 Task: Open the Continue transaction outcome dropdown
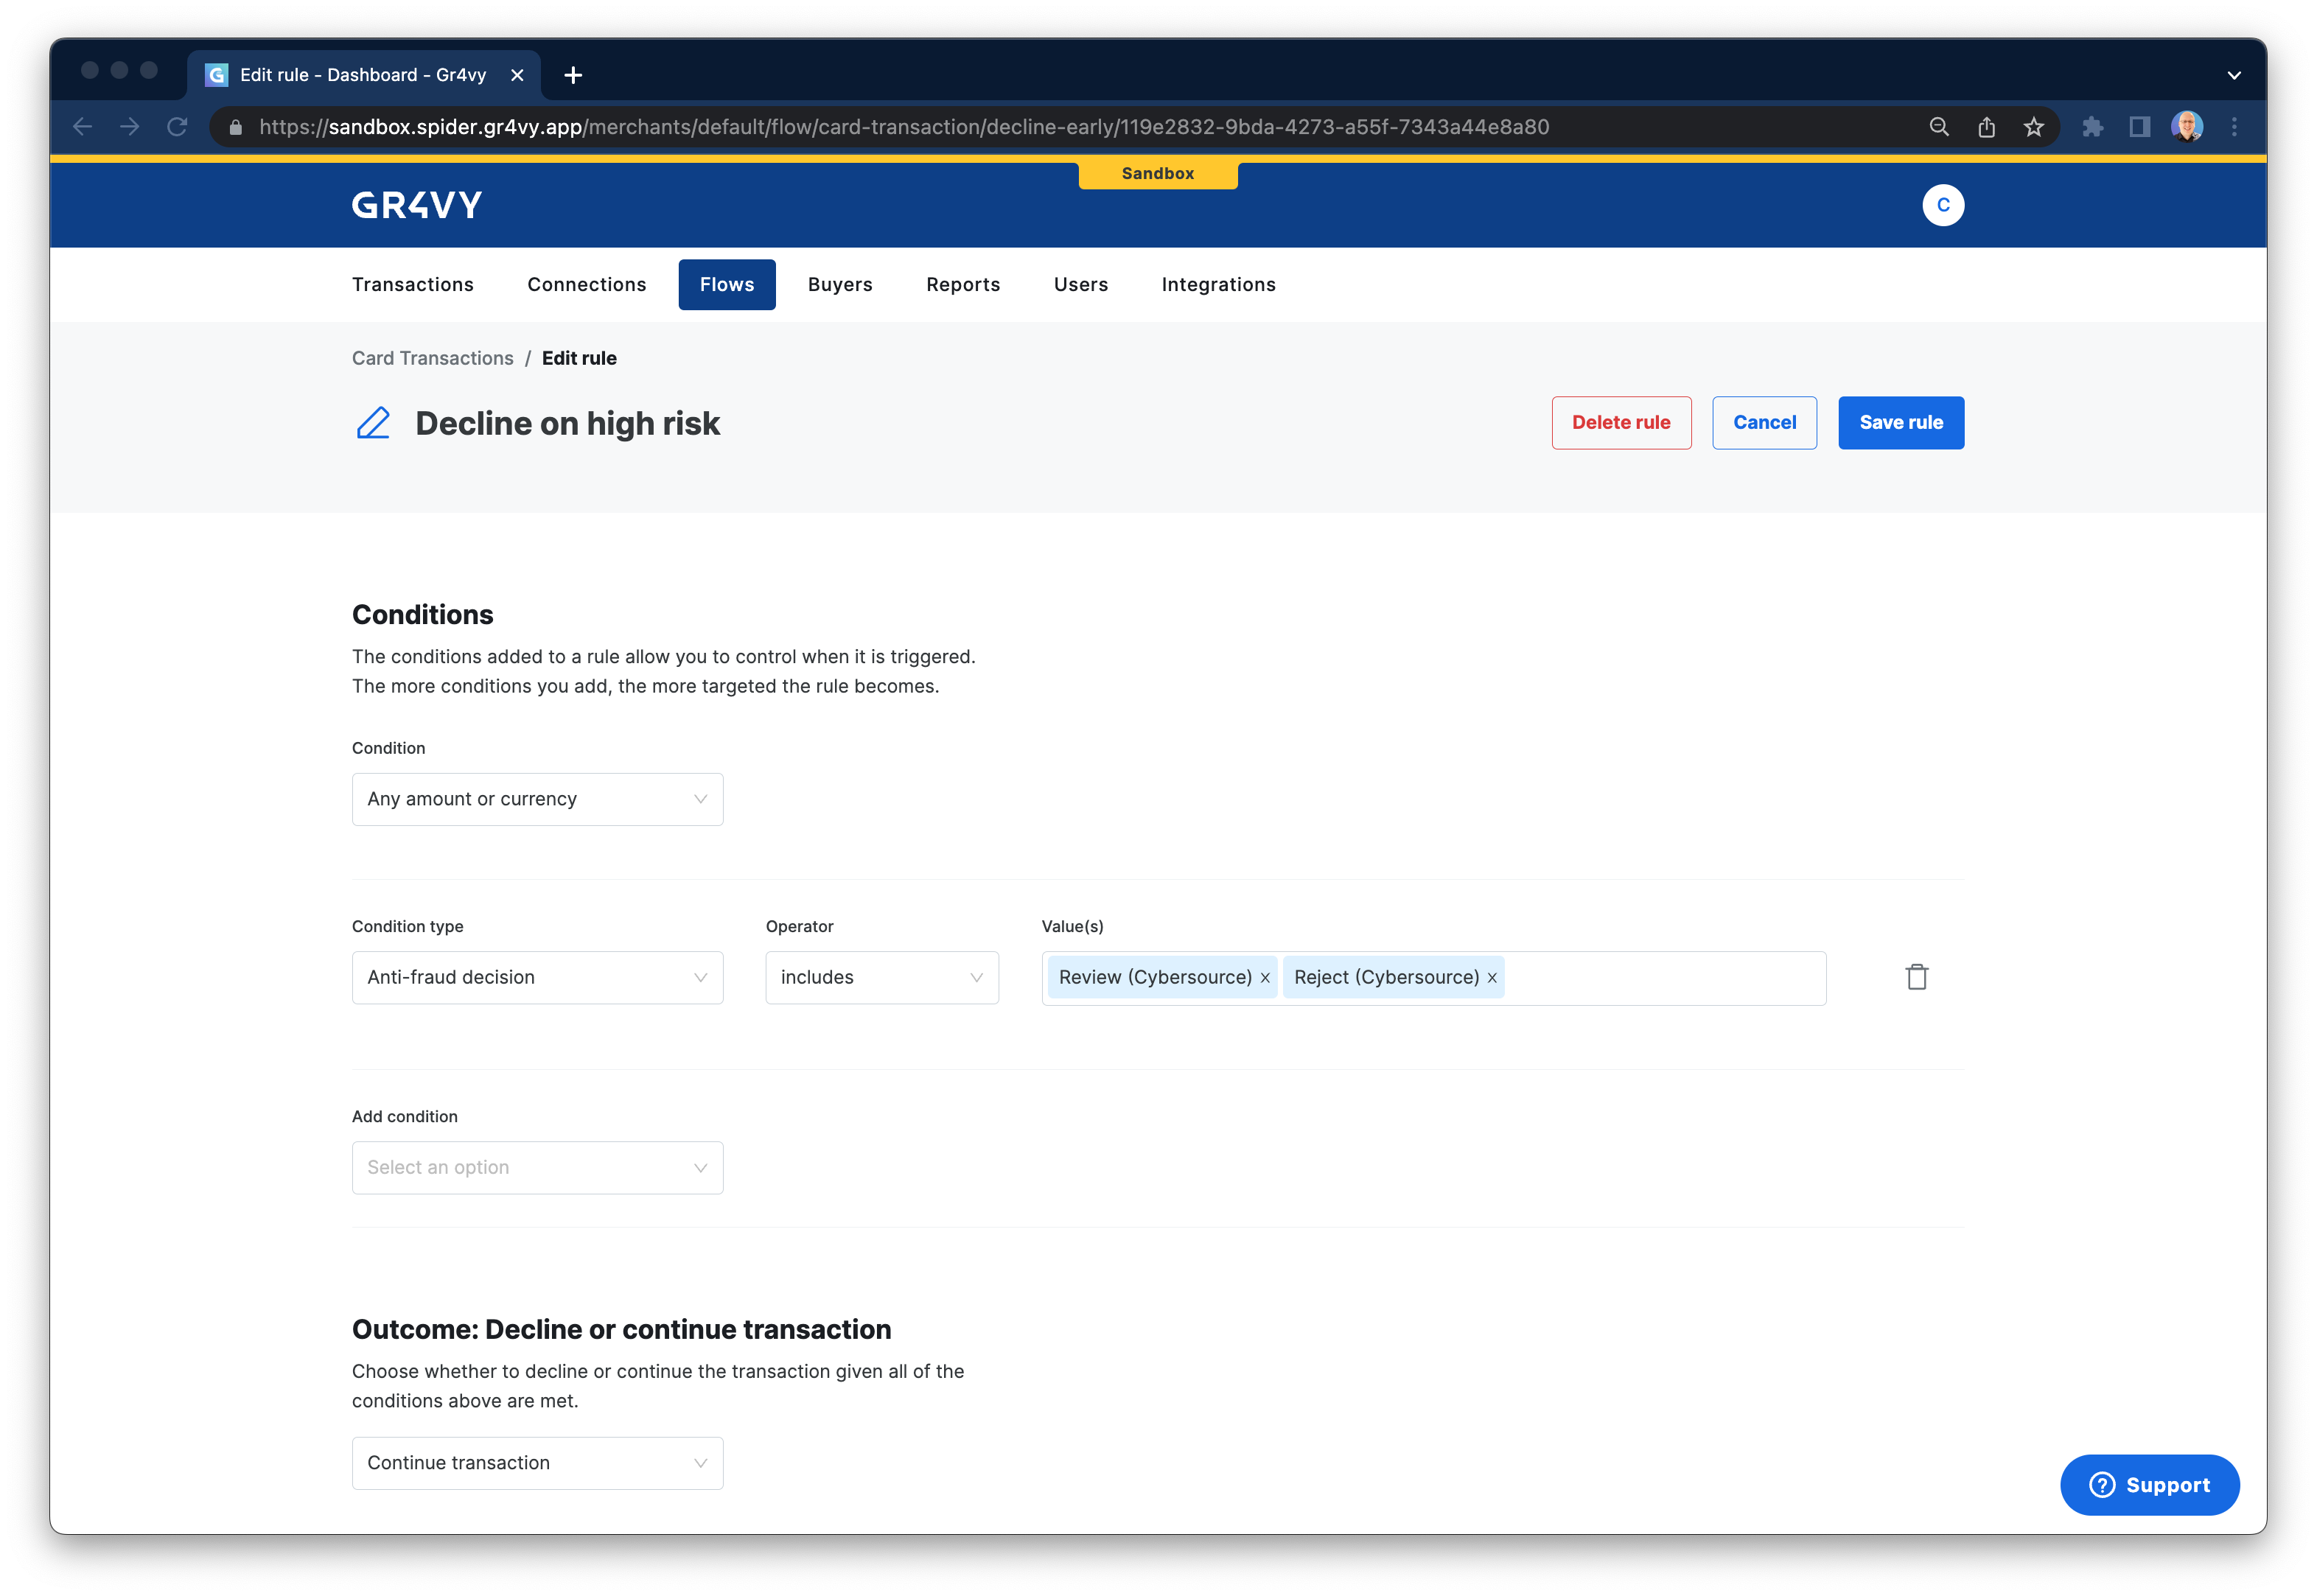[537, 1462]
